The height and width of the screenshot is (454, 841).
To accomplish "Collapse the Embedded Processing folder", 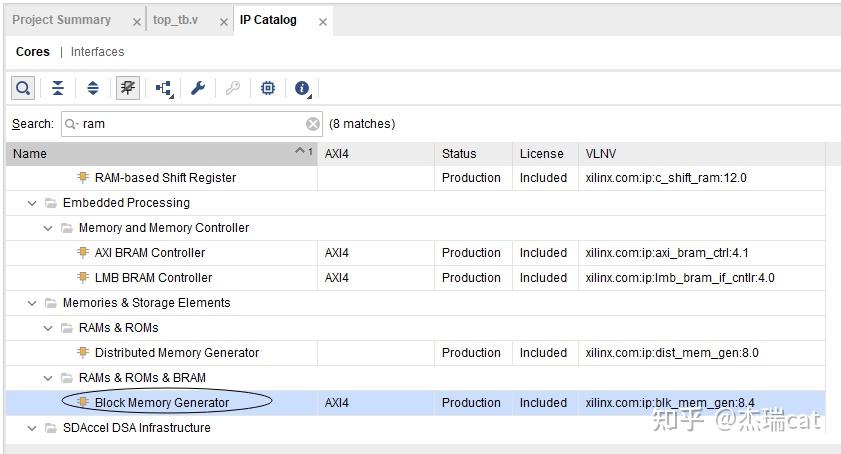I will (x=33, y=203).
